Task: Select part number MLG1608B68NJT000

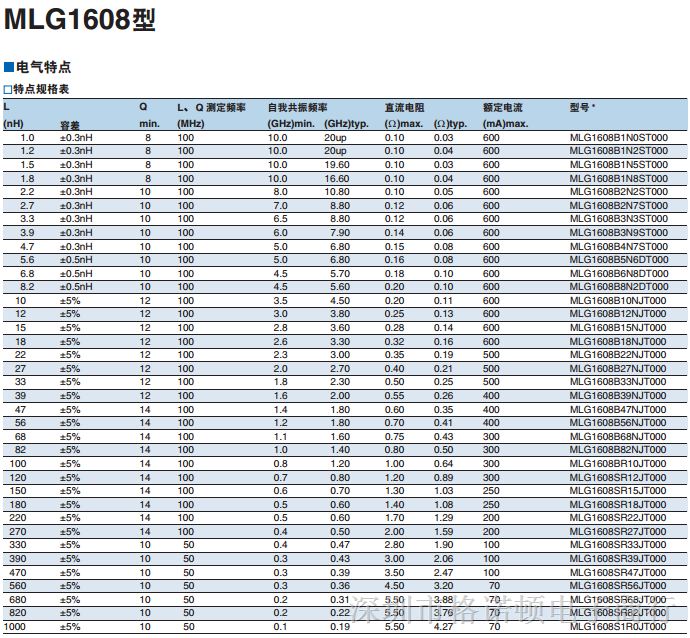Action: click(x=618, y=437)
